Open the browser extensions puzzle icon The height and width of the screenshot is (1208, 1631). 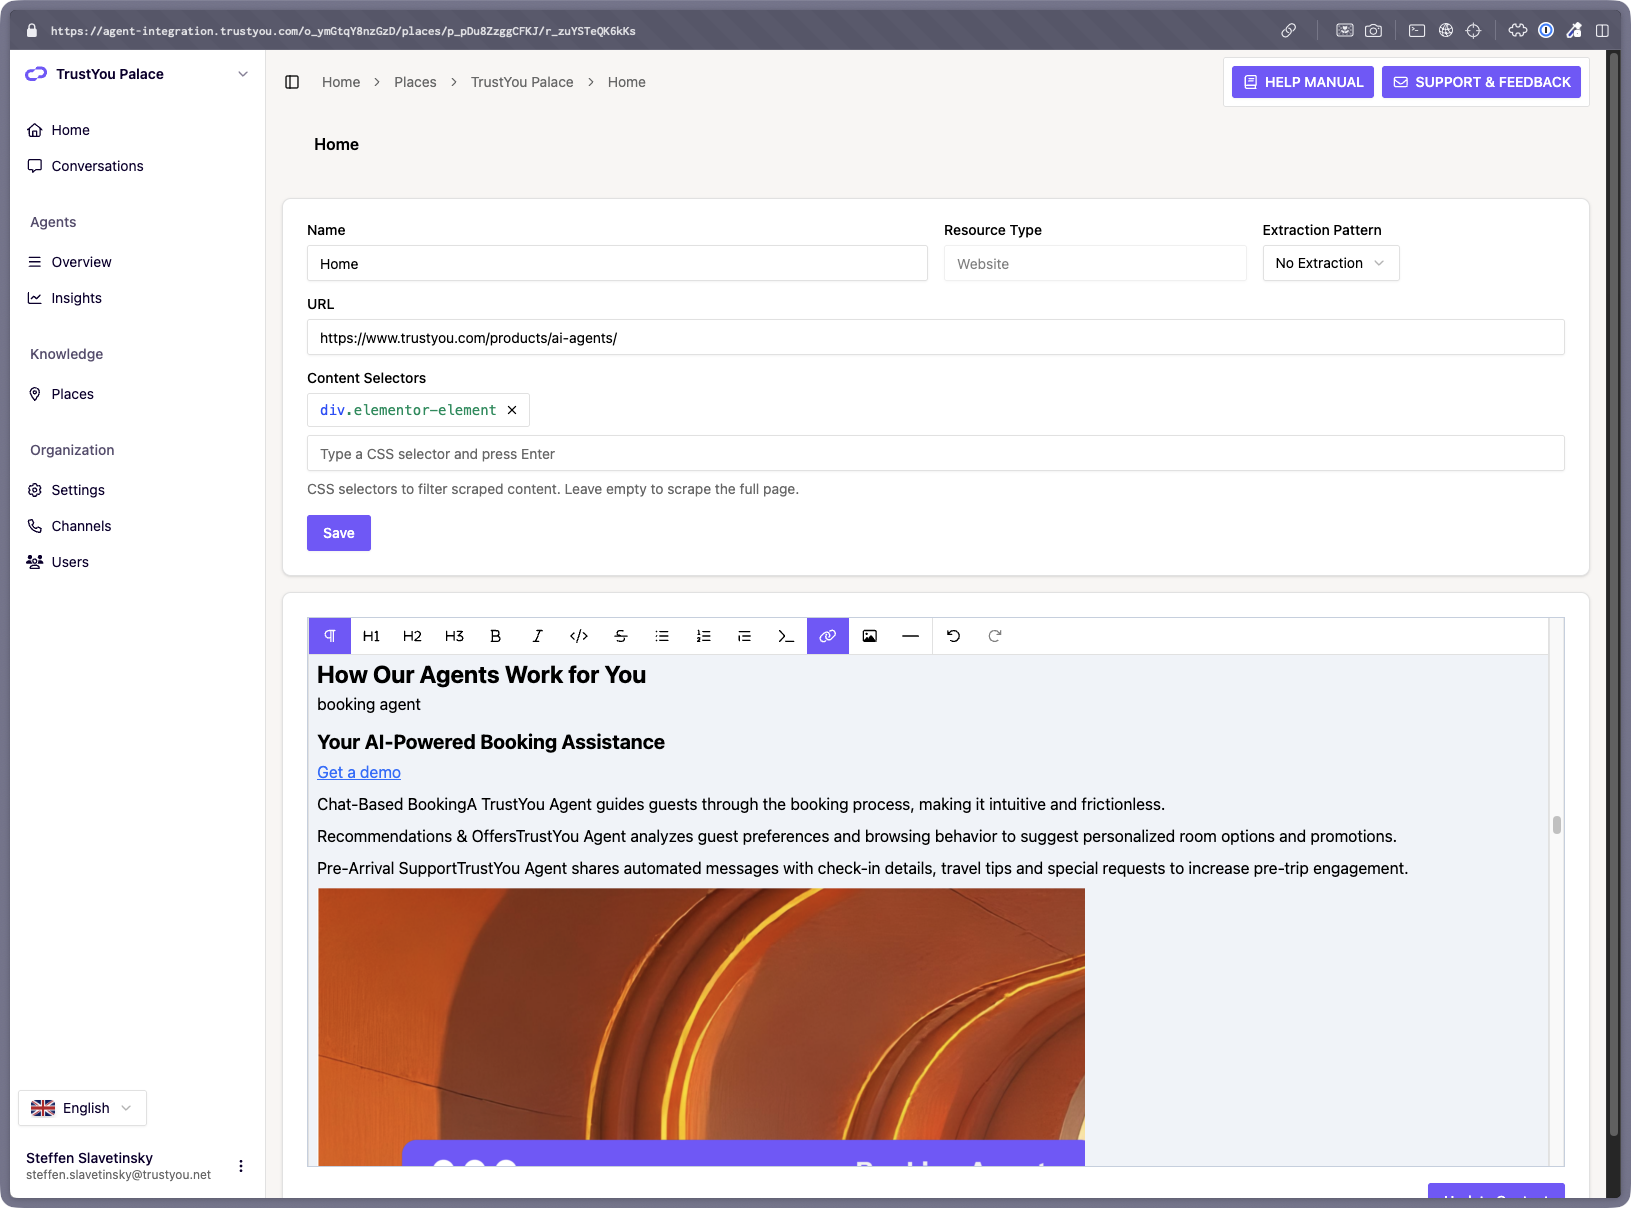(1518, 31)
